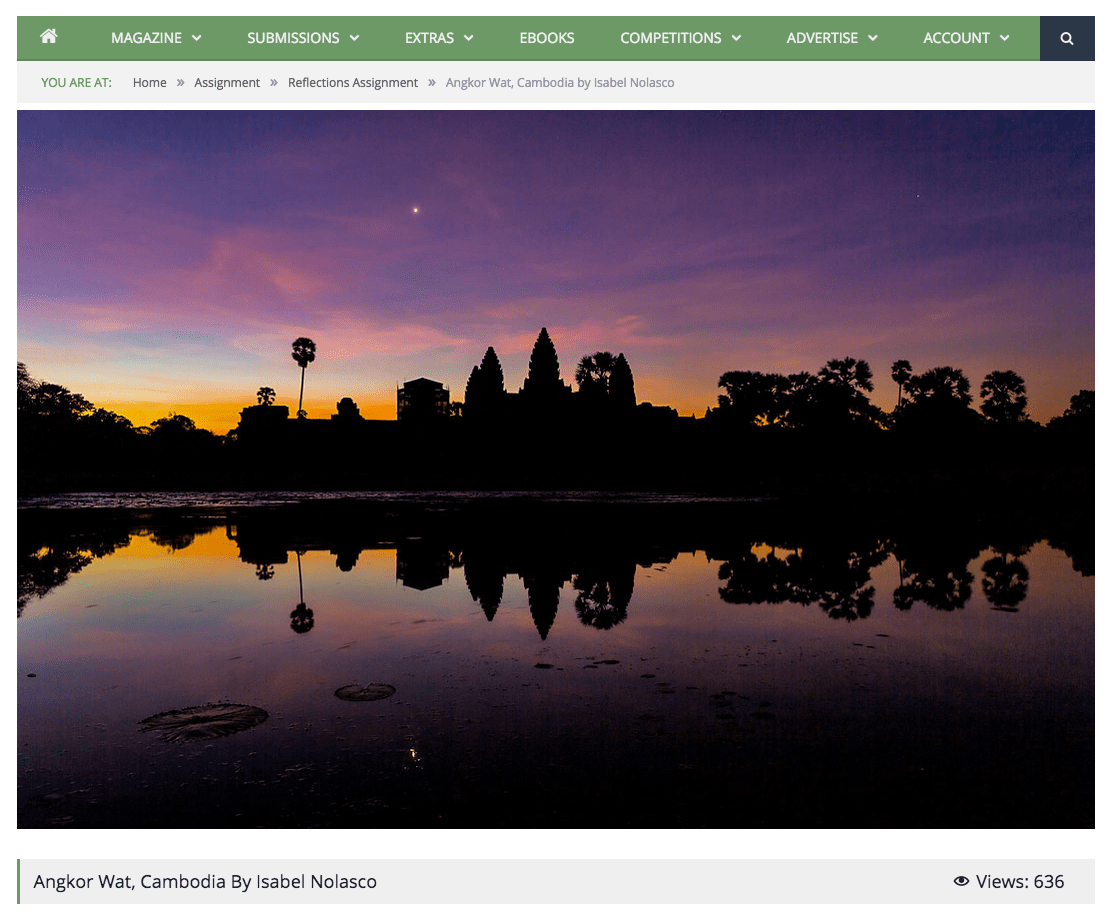The height and width of the screenshot is (910, 1110).
Task: Follow the Reflections Assignment breadcrumb link
Action: coord(353,82)
